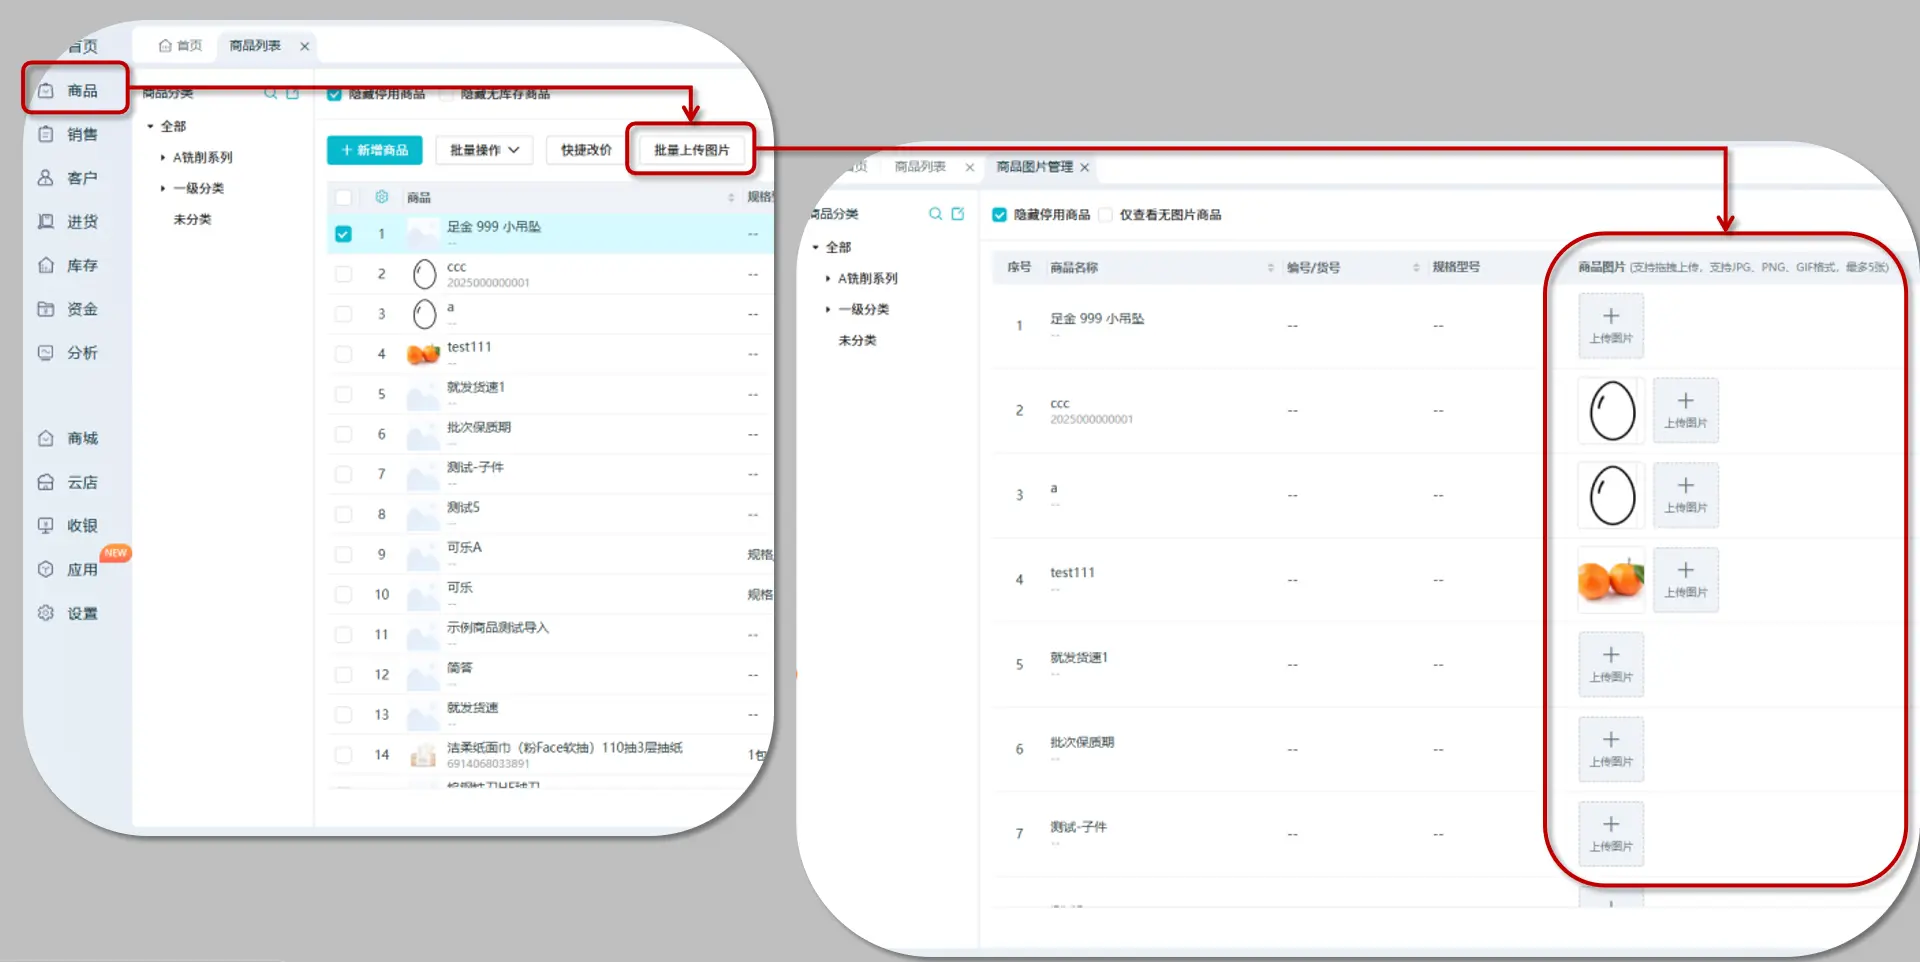Screen dimensions: 1920x962
Task: Uncheck the 足金 999 小吊坠 row checkbox
Action: tap(343, 234)
